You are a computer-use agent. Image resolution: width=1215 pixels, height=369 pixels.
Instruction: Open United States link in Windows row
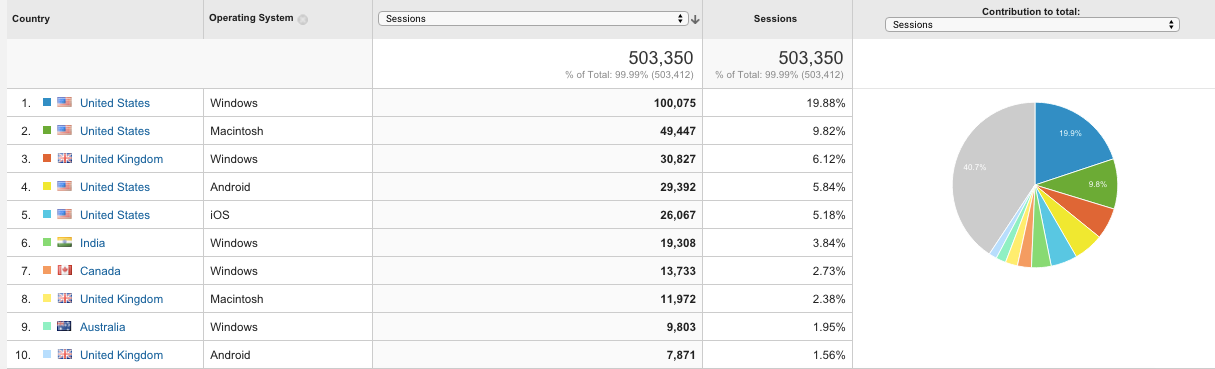click(x=115, y=103)
